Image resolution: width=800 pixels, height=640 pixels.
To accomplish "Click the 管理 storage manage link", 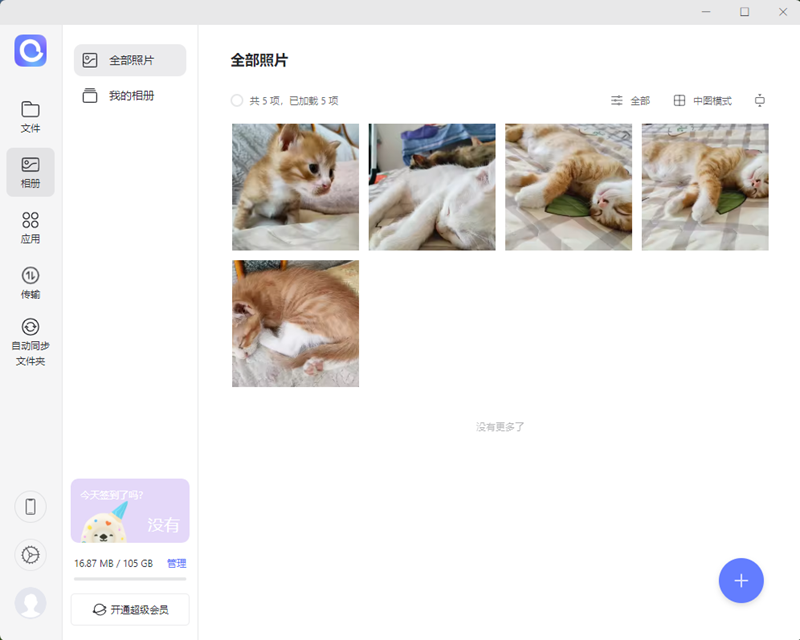I will (177, 563).
